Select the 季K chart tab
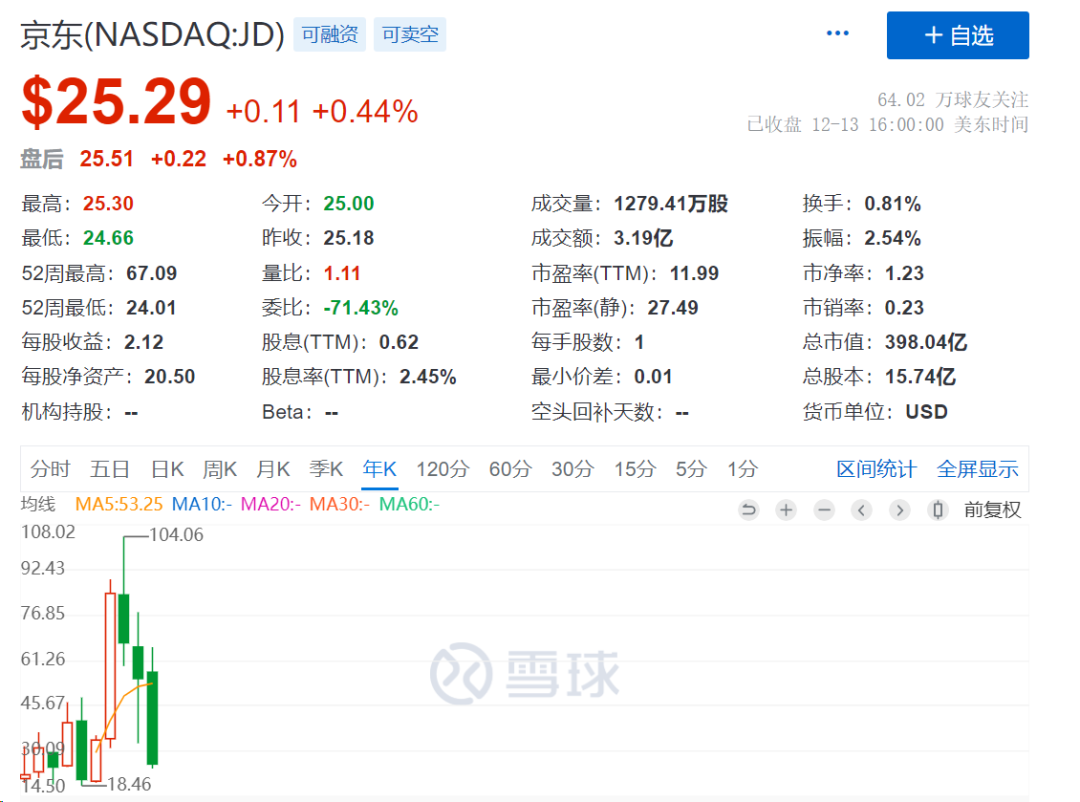The image size is (1080, 802). coord(326,469)
